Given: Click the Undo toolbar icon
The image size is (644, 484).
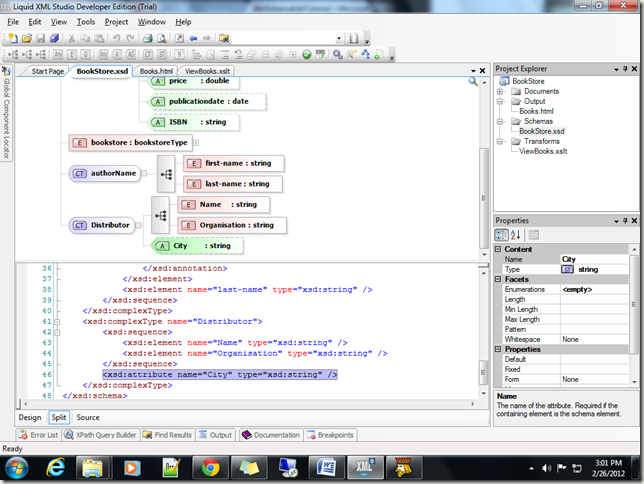Looking at the screenshot, I should [x=117, y=39].
